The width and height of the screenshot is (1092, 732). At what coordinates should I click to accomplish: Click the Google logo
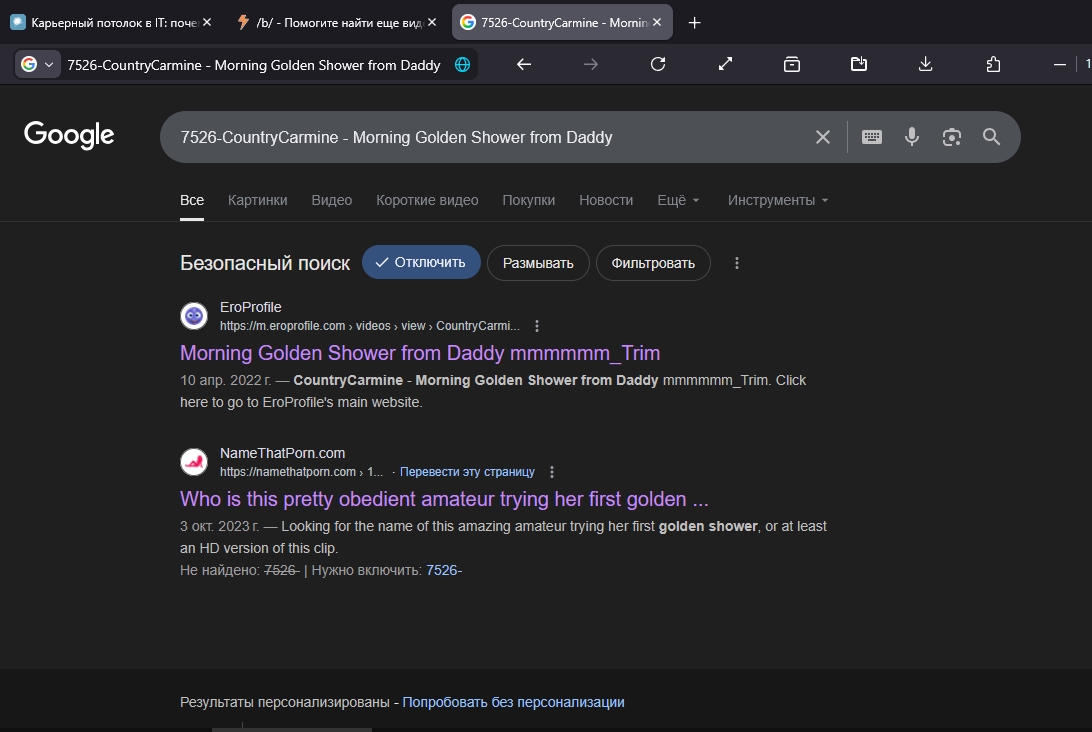(x=69, y=135)
